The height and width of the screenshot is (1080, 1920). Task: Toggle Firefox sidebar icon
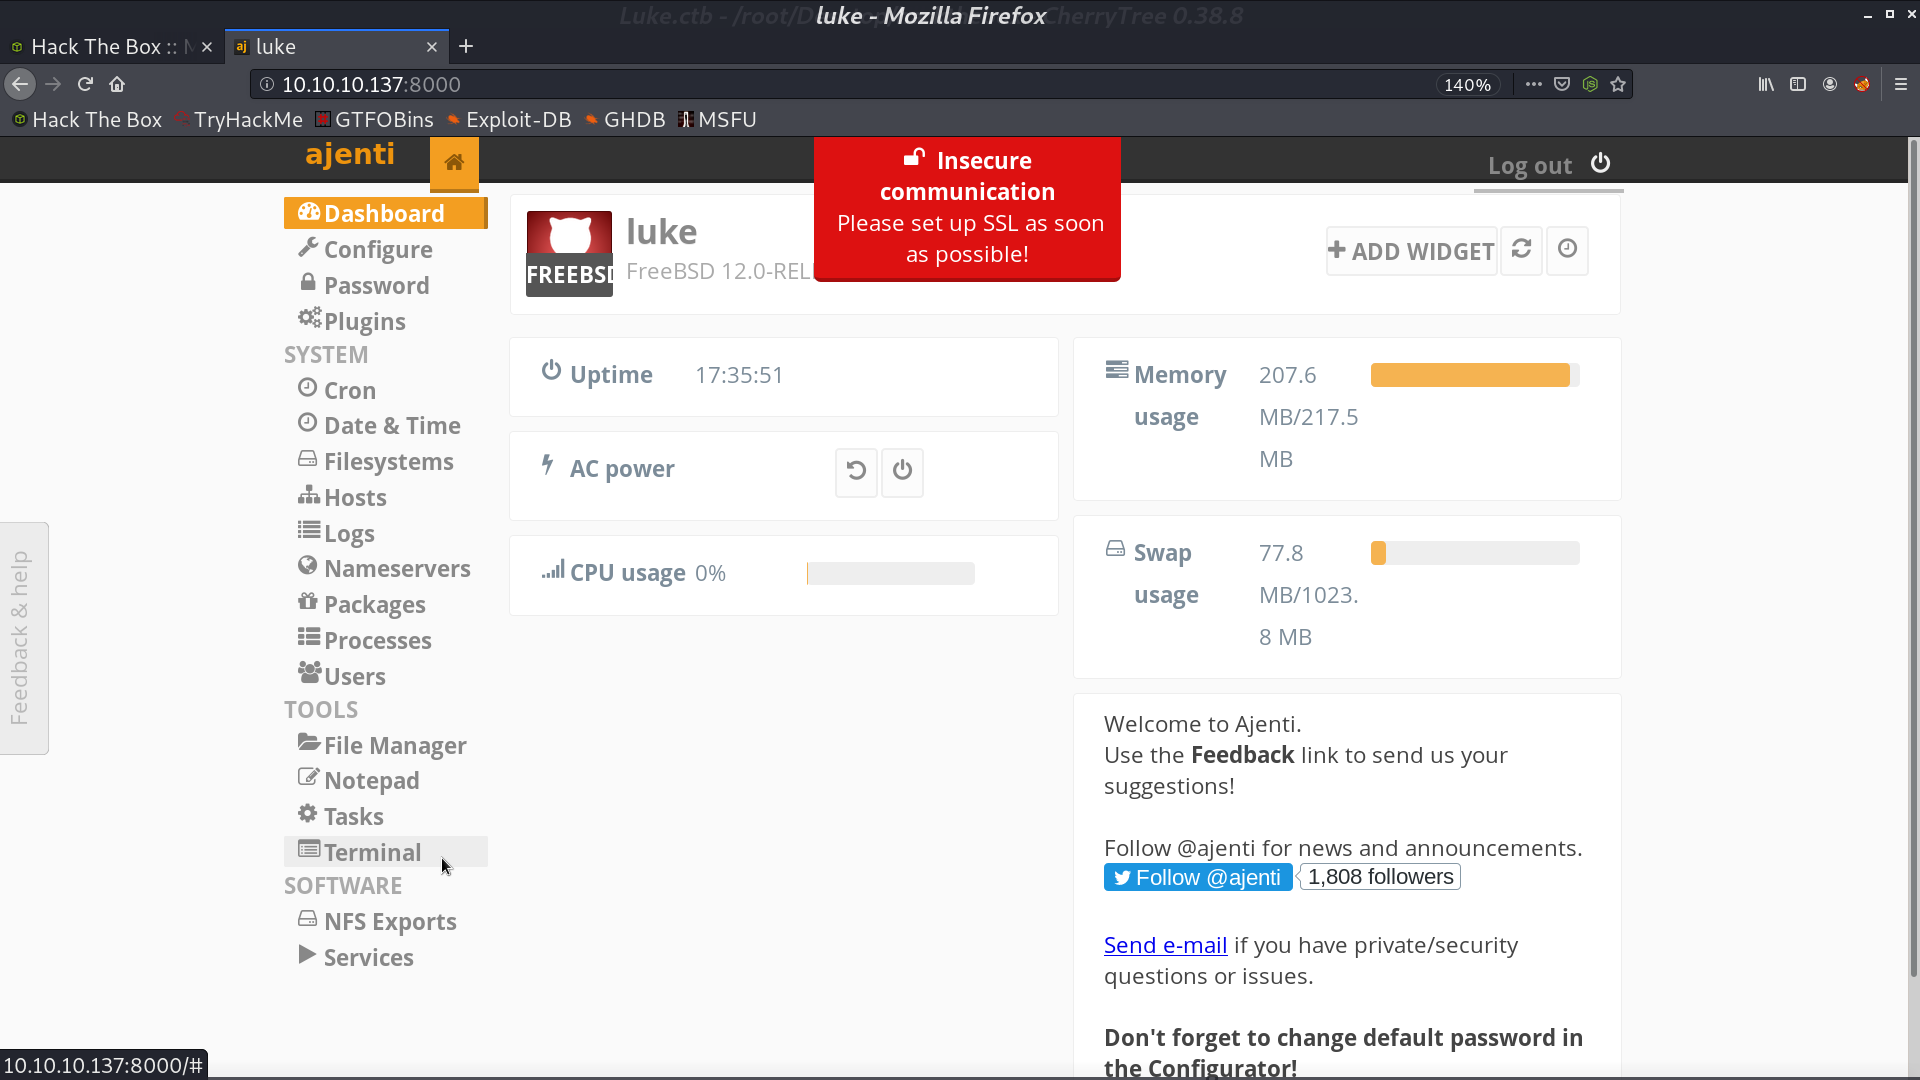click(1798, 85)
